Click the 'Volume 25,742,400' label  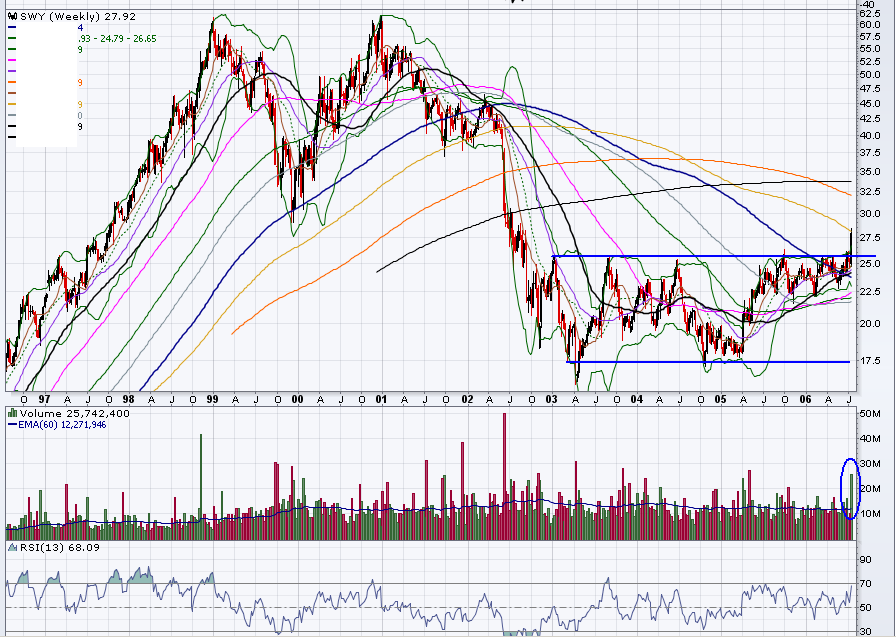coord(74,413)
